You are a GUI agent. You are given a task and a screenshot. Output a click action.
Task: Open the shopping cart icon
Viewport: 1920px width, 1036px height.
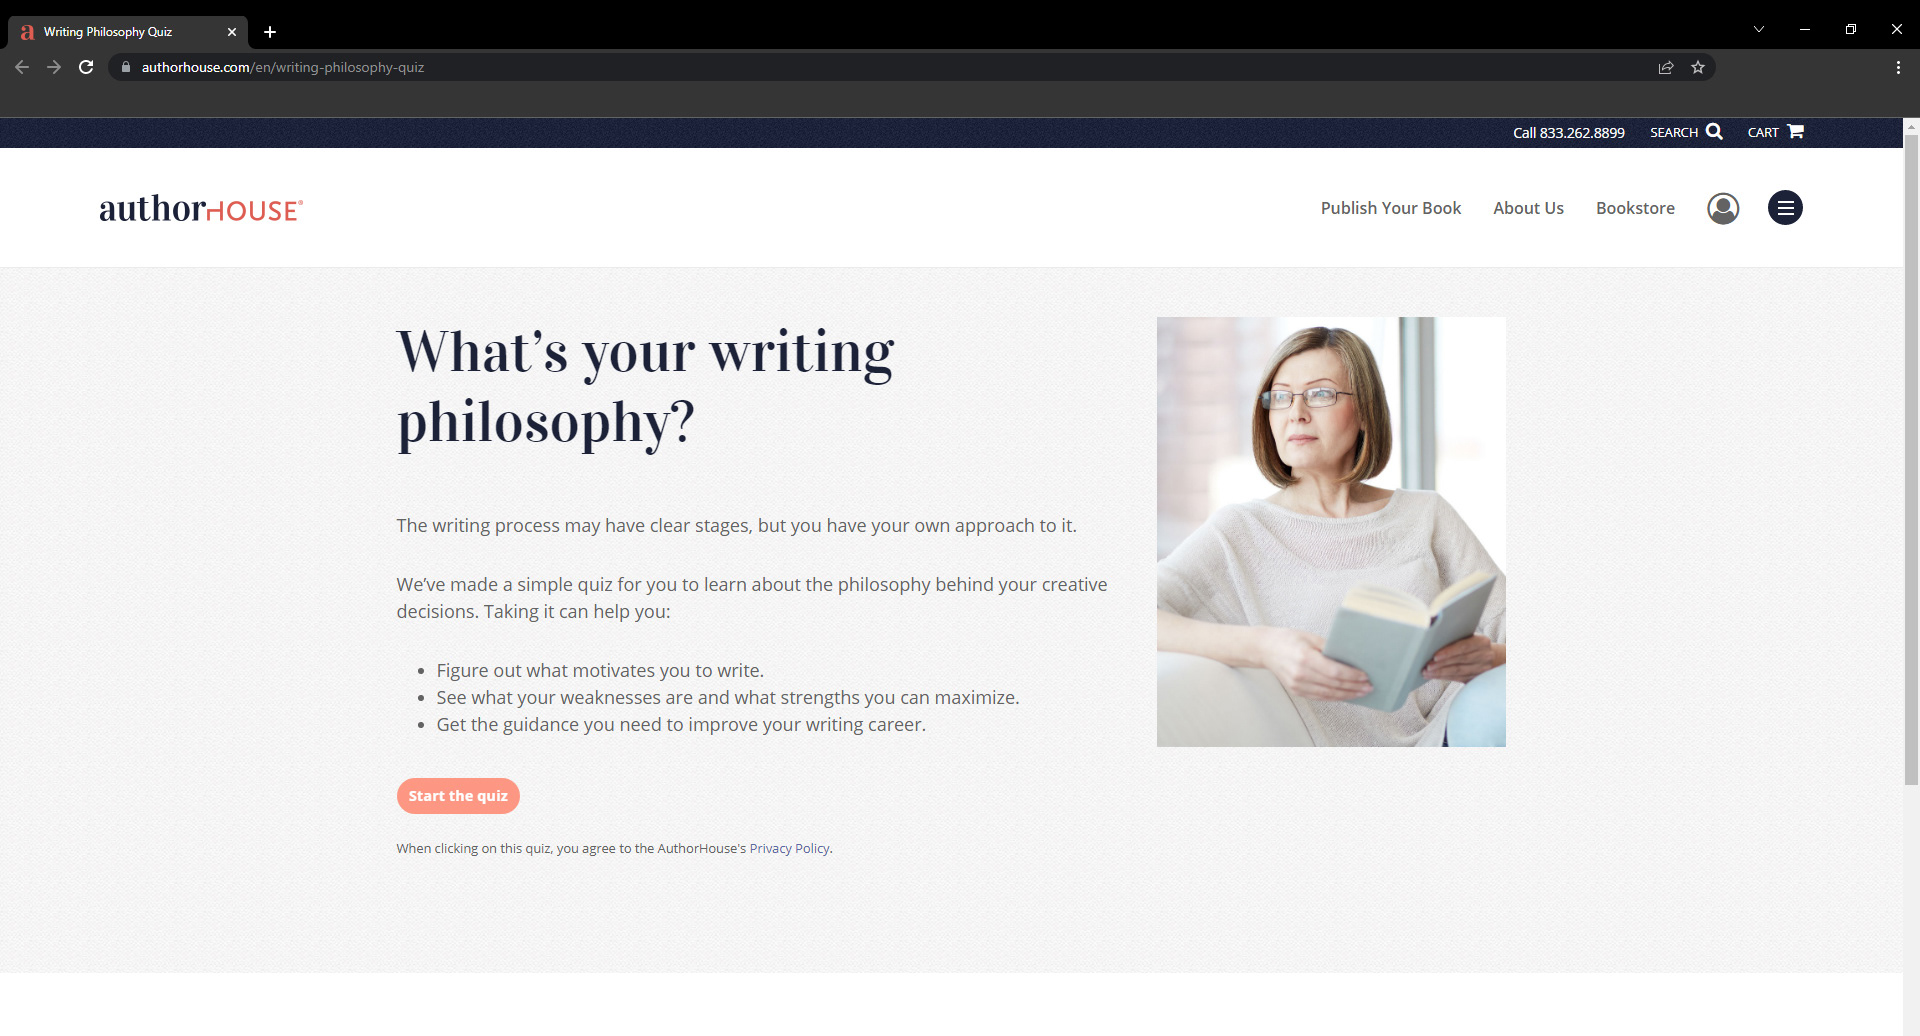[1796, 131]
